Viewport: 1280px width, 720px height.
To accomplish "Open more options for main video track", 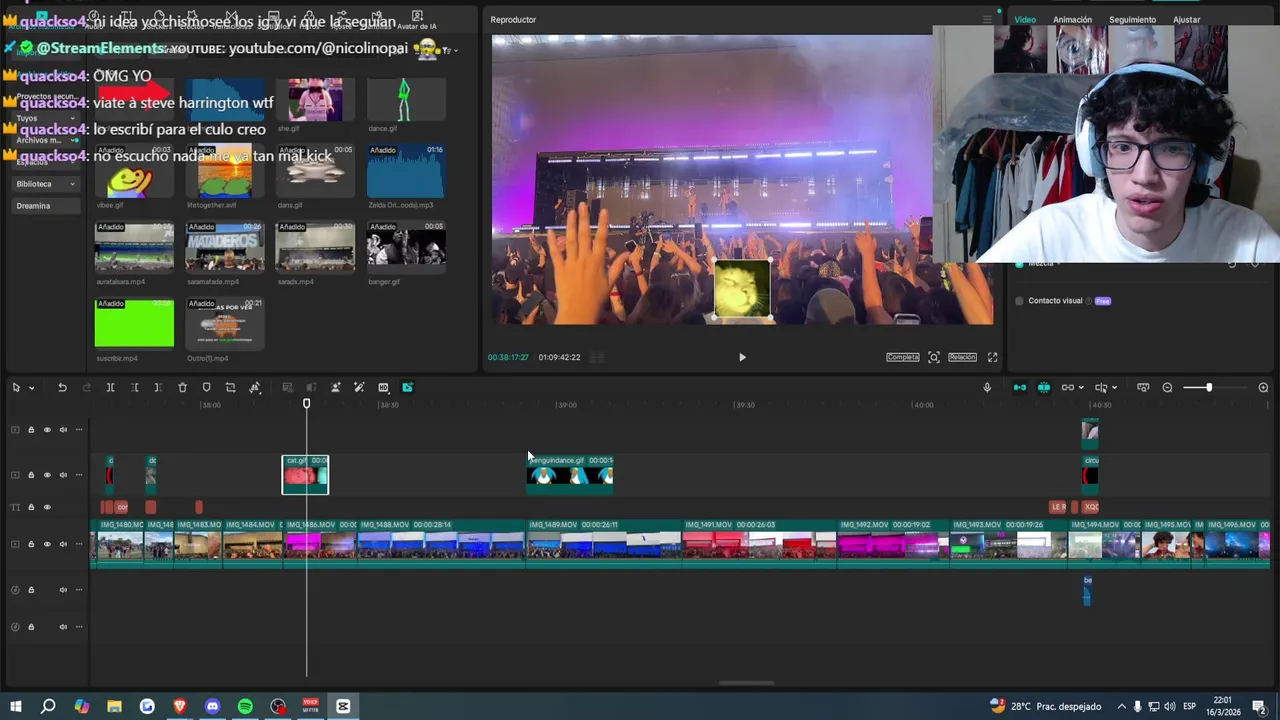I will pyautogui.click(x=79, y=544).
